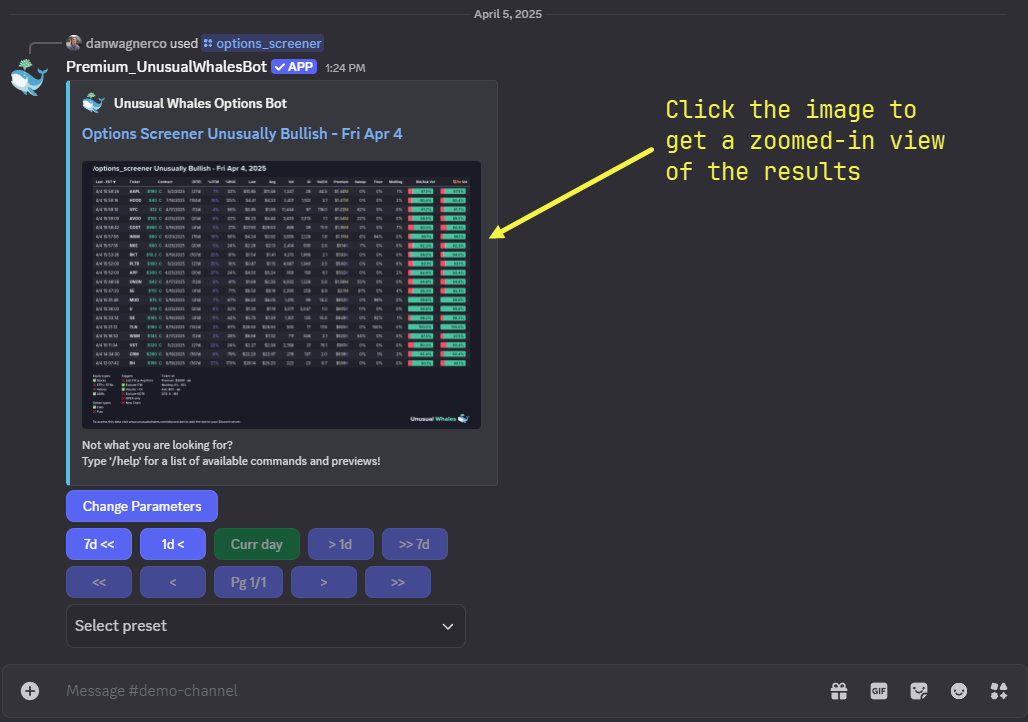
Task: Open the GIF picker icon
Action: 879,691
